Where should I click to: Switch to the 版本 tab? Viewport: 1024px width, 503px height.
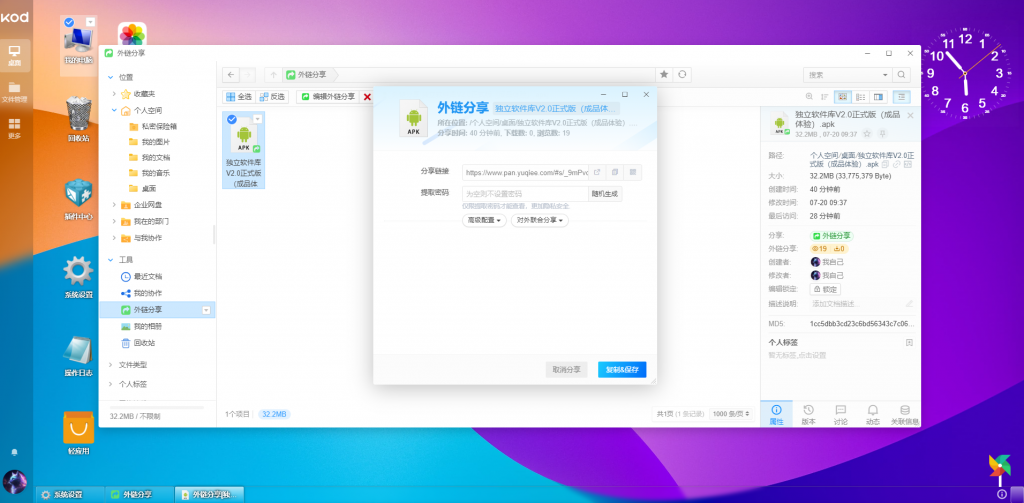(x=808, y=414)
